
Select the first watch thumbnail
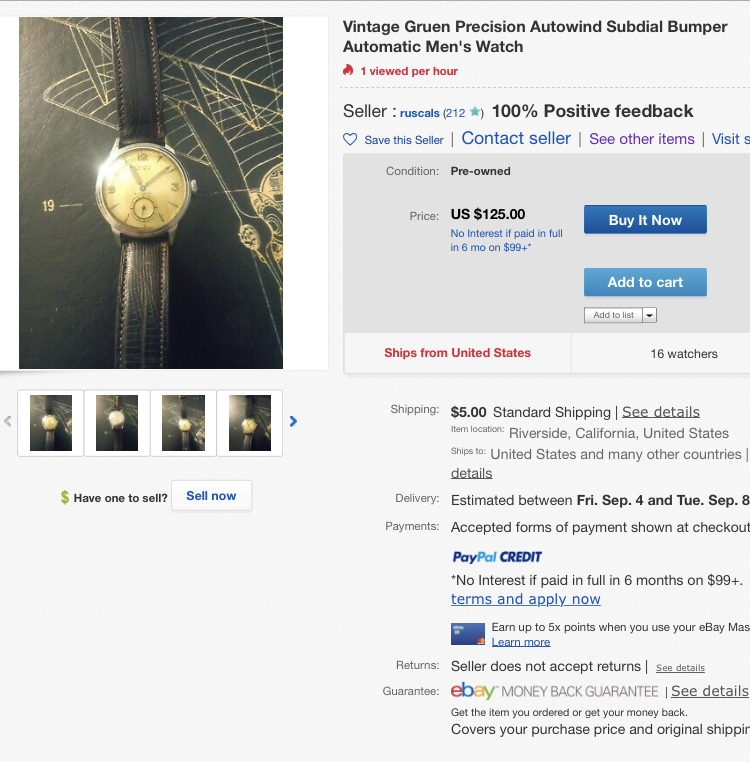pyautogui.click(x=51, y=423)
